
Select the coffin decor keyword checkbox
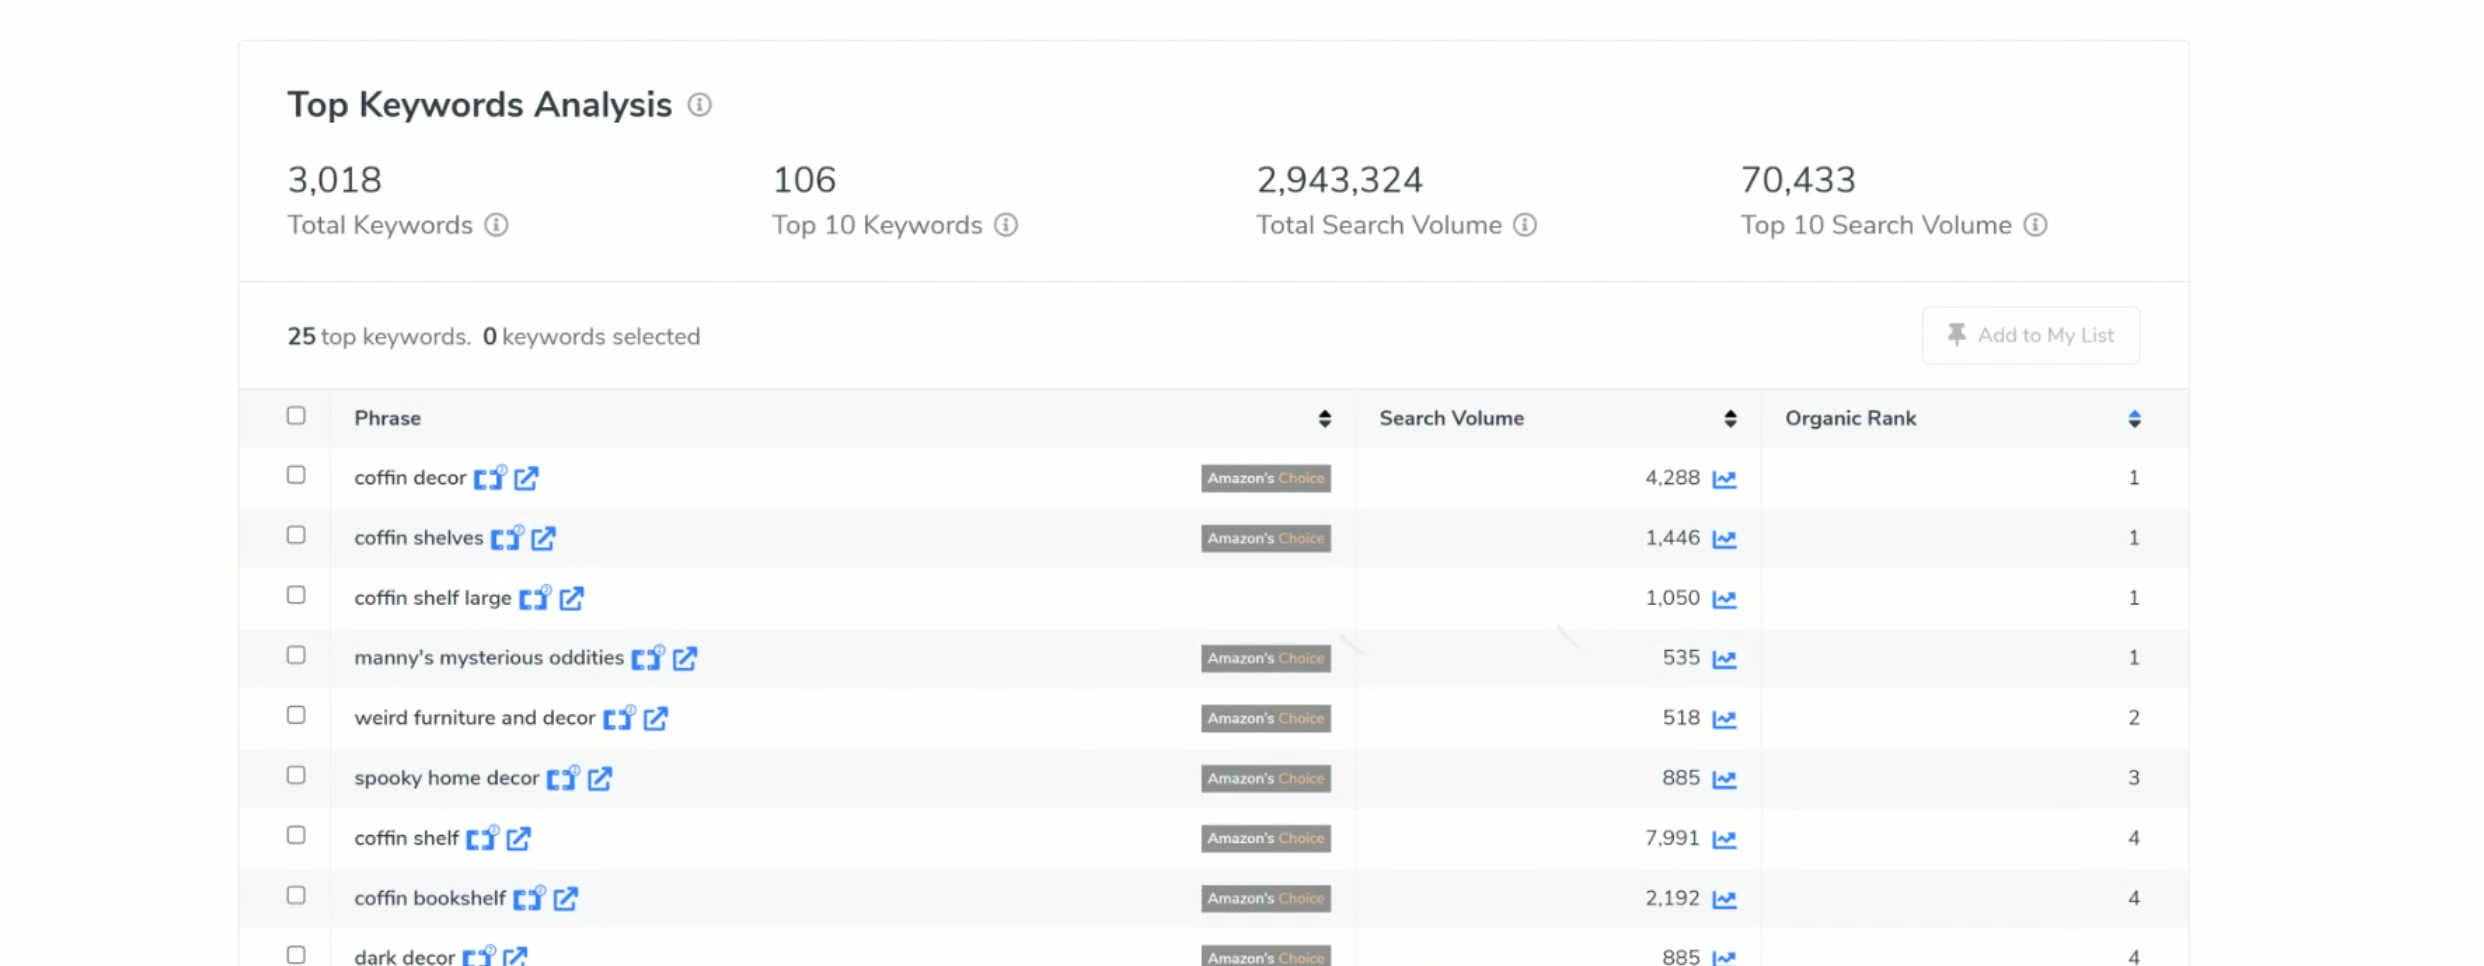(296, 475)
